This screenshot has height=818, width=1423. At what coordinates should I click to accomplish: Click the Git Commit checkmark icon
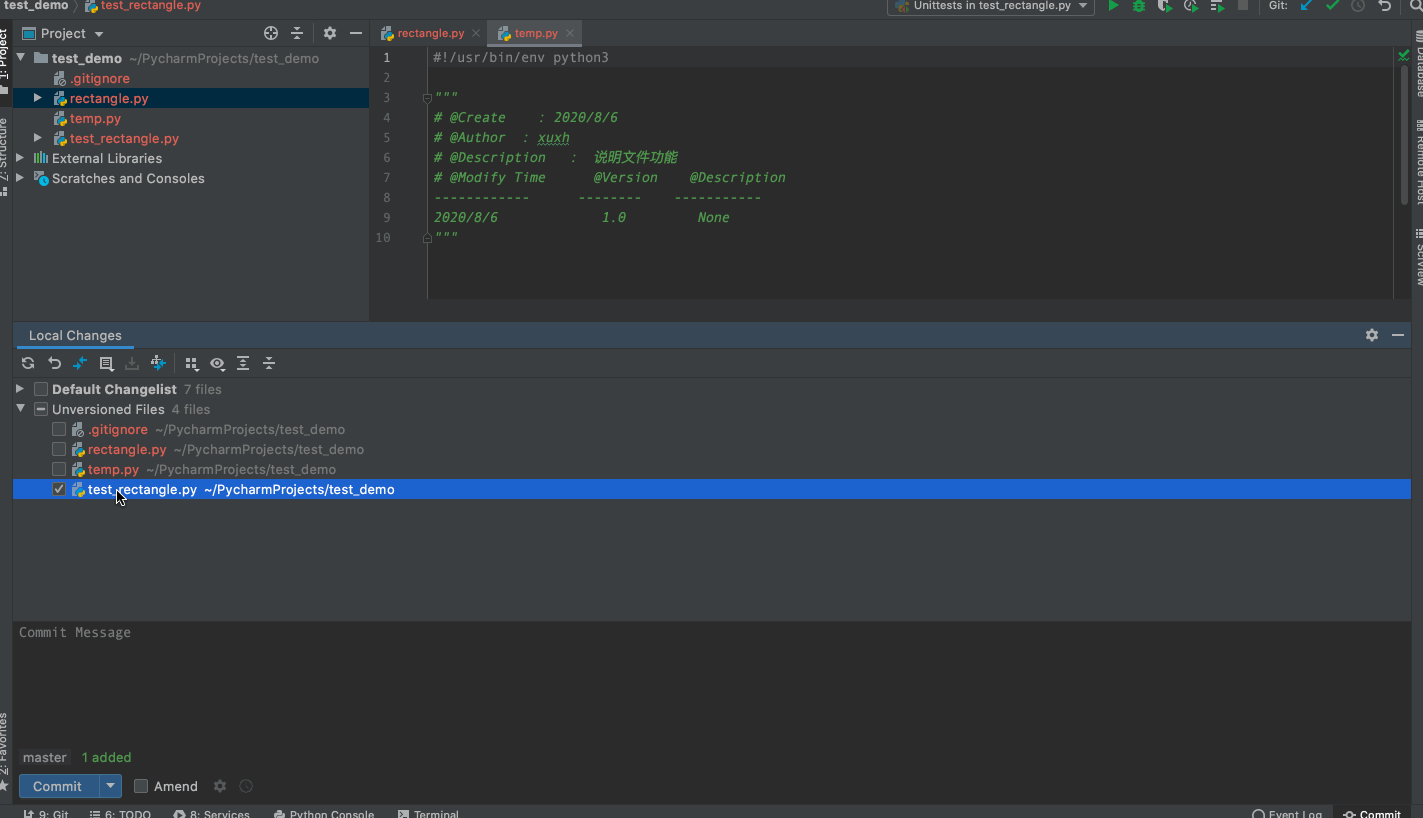point(1332,6)
